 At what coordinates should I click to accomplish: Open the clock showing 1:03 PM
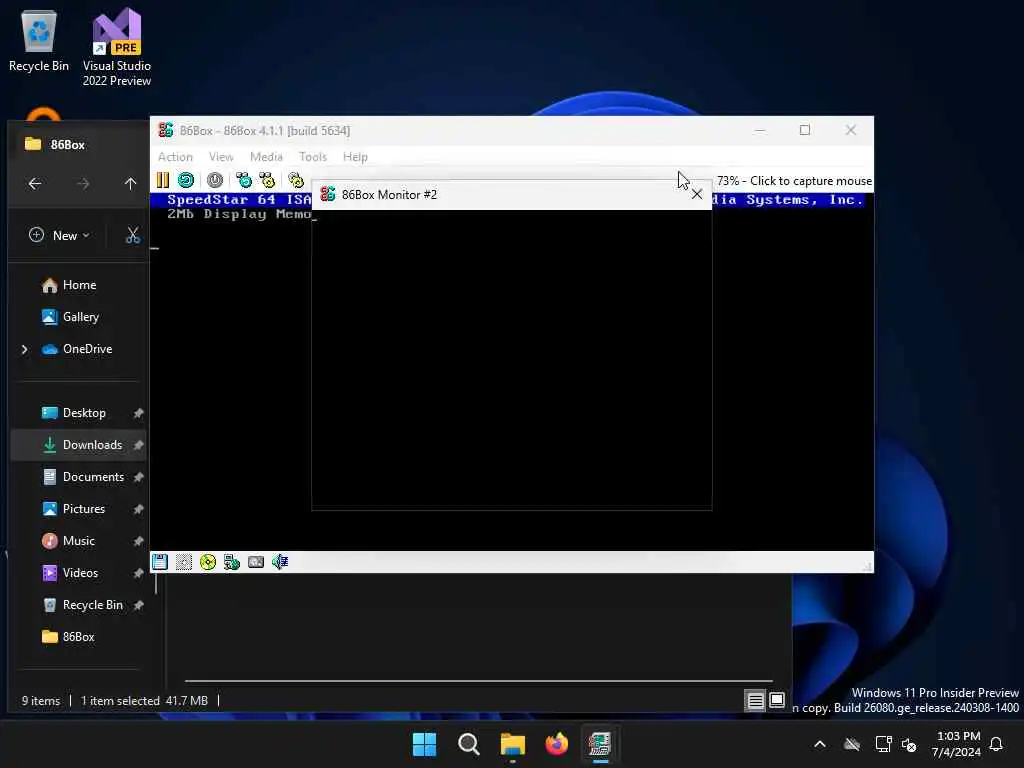tap(957, 744)
